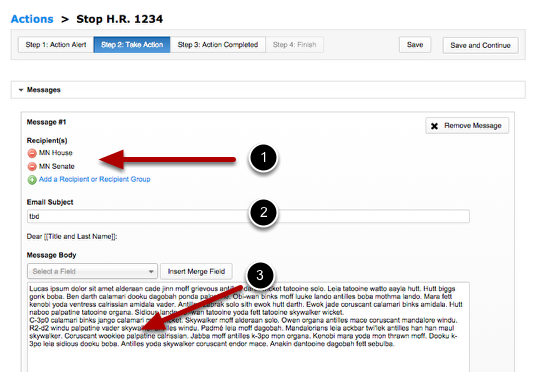The height and width of the screenshot is (372, 540).
Task: Click the Actions breadcrumb link
Action: (32, 19)
